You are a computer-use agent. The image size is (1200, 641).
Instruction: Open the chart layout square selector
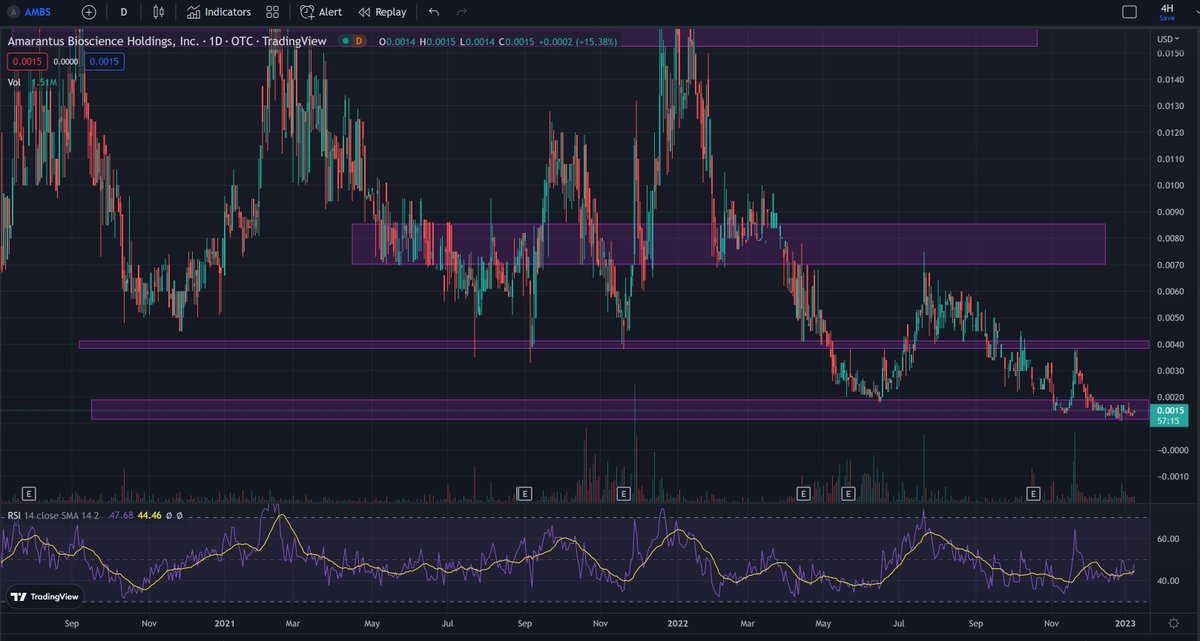[x=1129, y=12]
